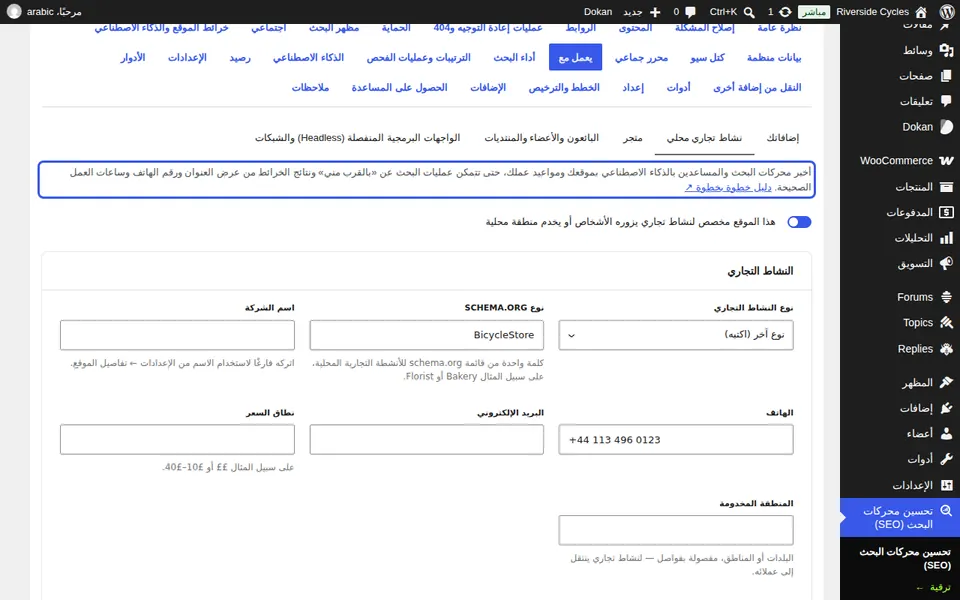This screenshot has width=960, height=600.
Task: Switch to the إضافاتك tab
Action: tap(782, 138)
